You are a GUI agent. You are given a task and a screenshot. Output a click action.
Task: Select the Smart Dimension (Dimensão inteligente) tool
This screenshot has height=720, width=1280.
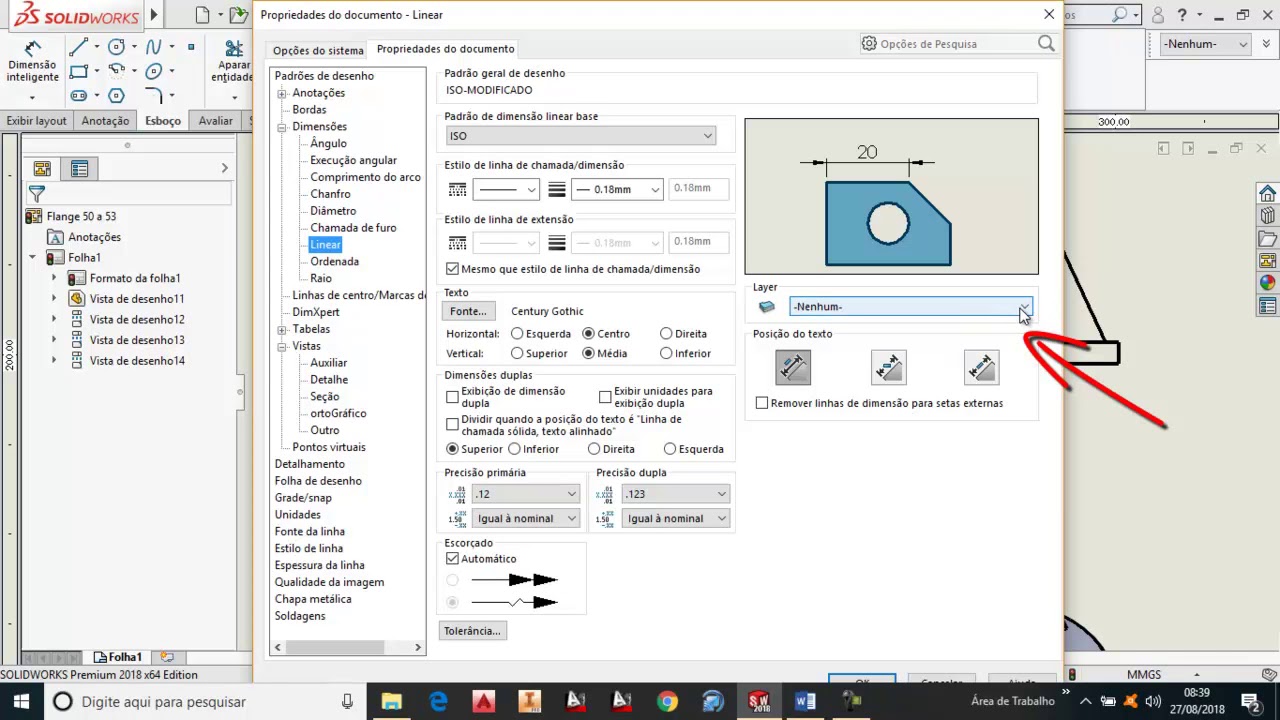32,62
